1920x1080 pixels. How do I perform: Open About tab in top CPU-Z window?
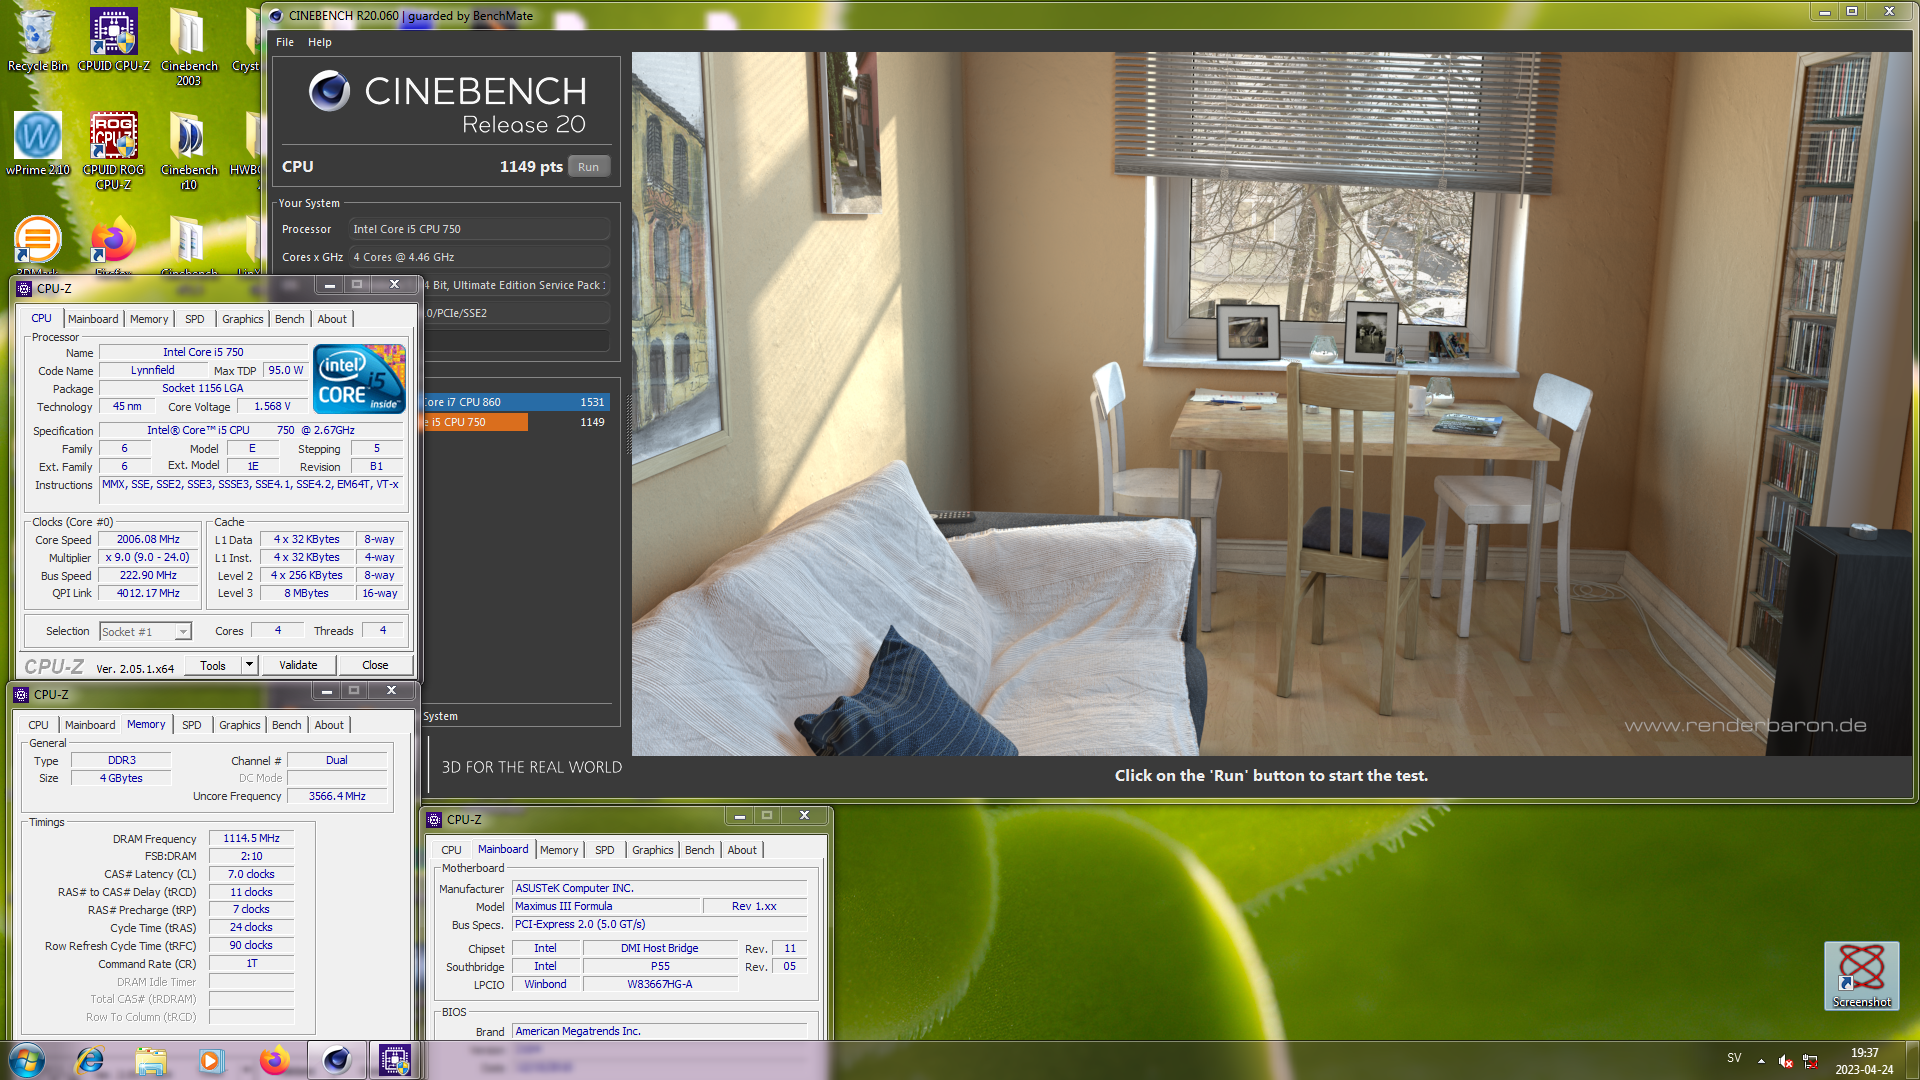(x=332, y=319)
